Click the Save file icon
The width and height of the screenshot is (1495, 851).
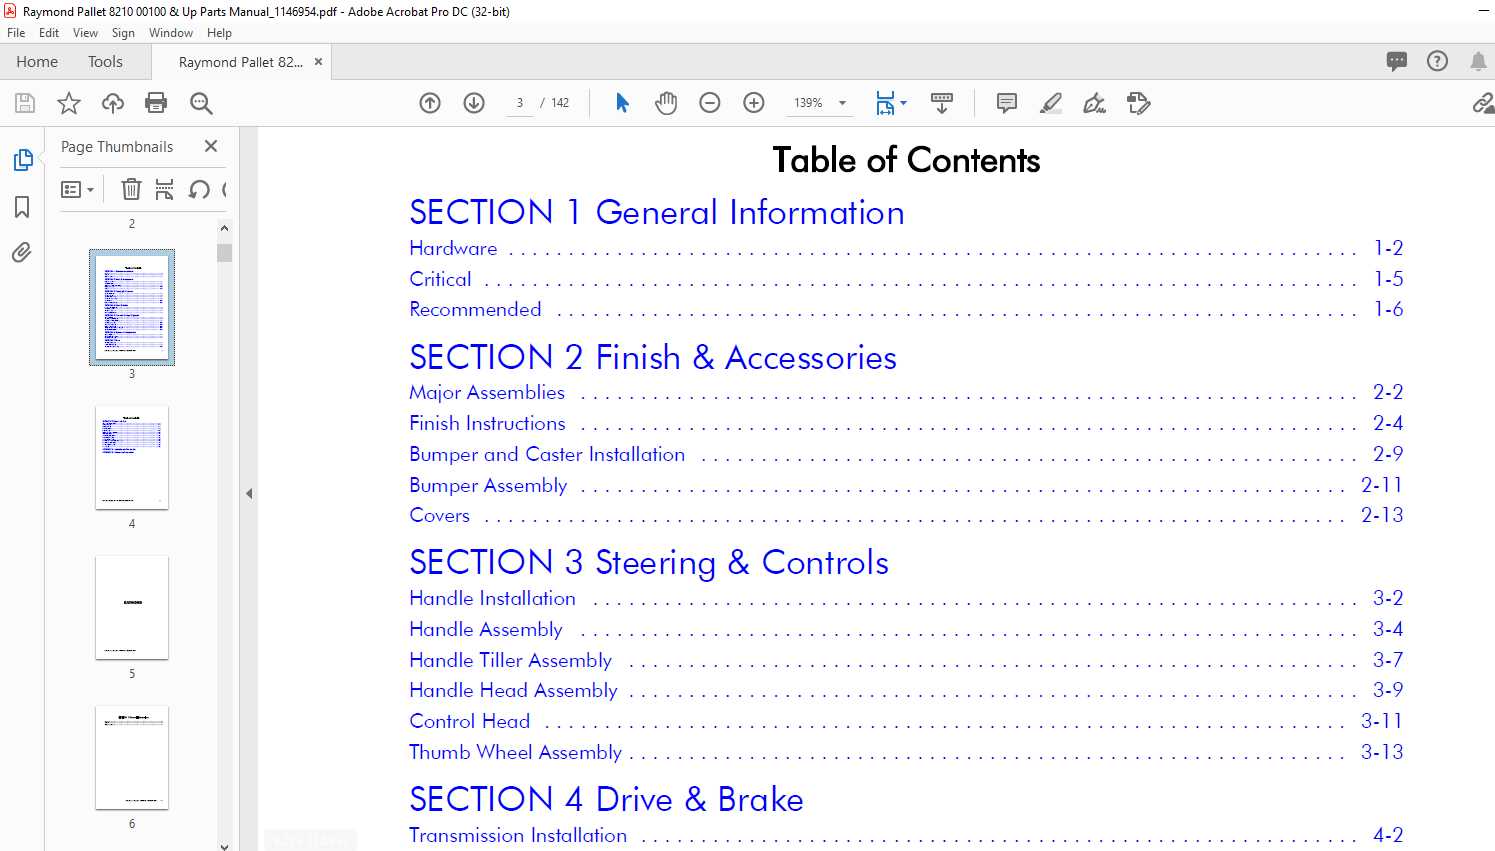pos(25,103)
